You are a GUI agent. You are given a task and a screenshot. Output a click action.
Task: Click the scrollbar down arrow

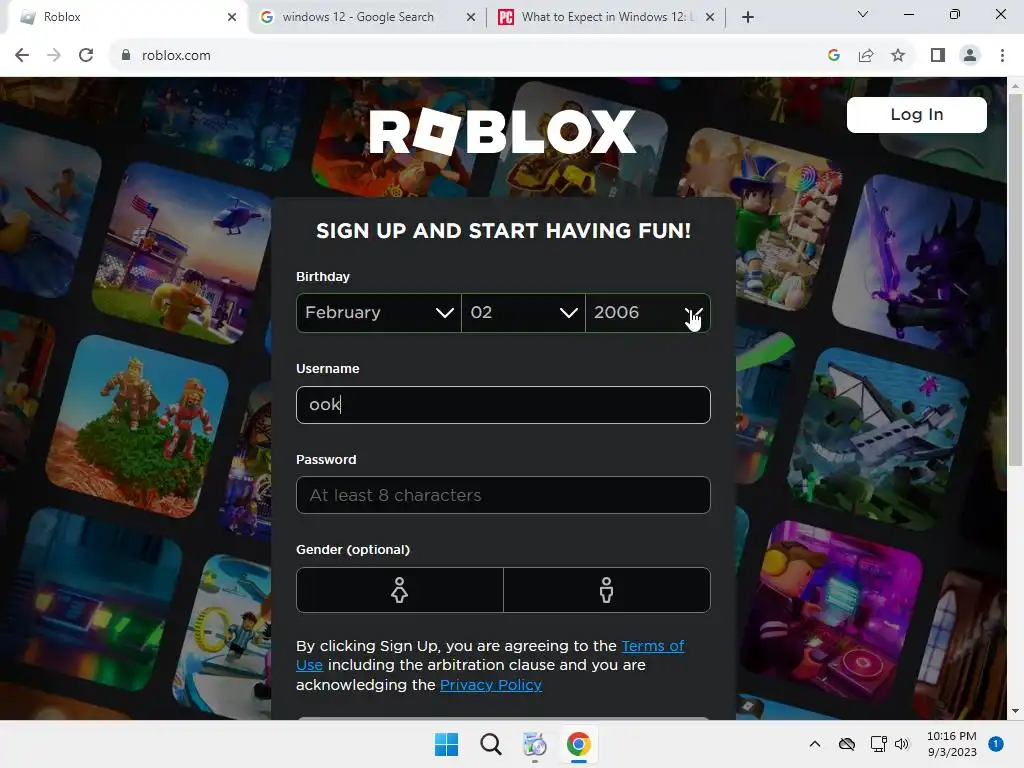1015,711
